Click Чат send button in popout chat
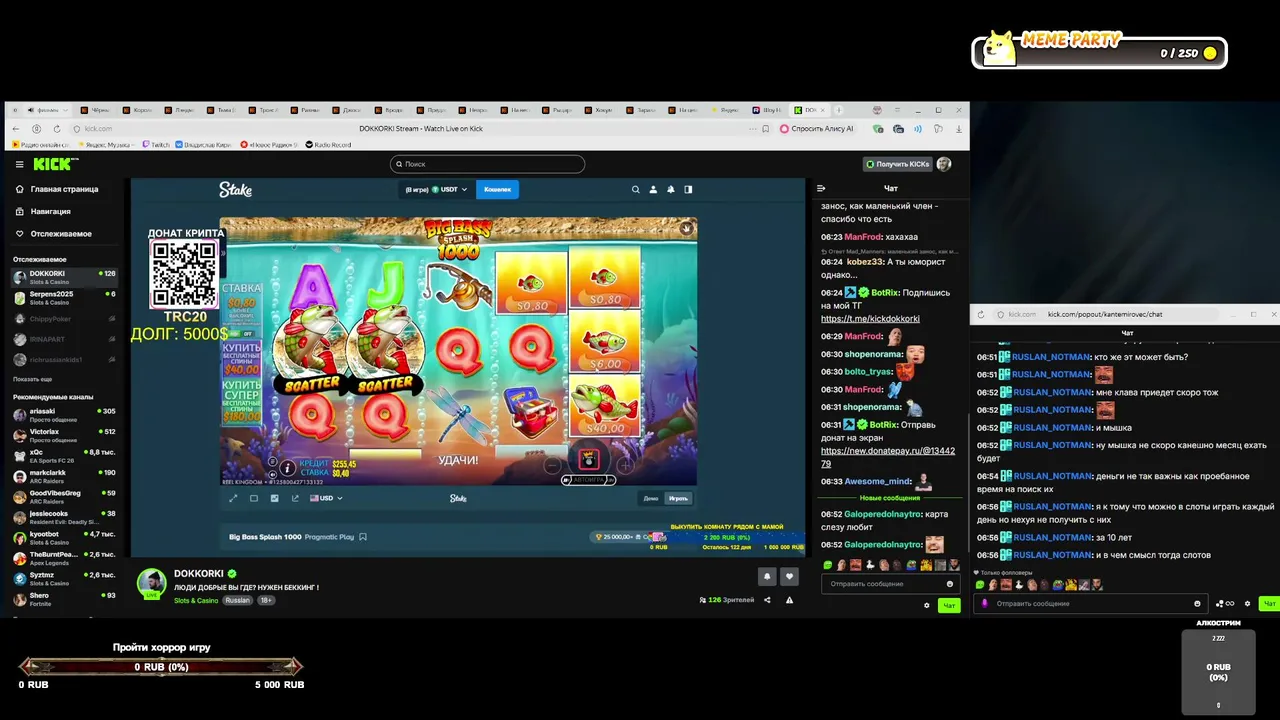The image size is (1280, 720). pyautogui.click(x=1269, y=604)
